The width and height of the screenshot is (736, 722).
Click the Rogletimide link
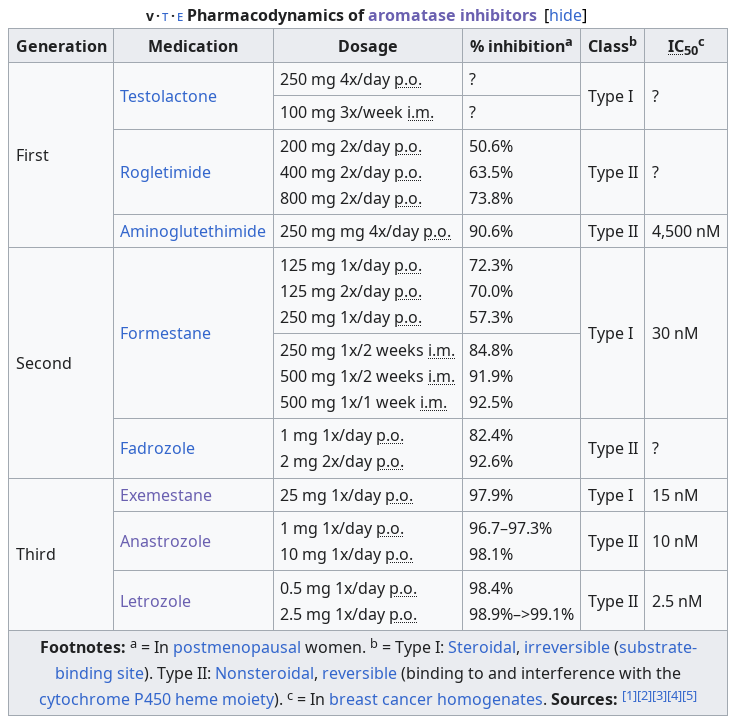coord(165,172)
